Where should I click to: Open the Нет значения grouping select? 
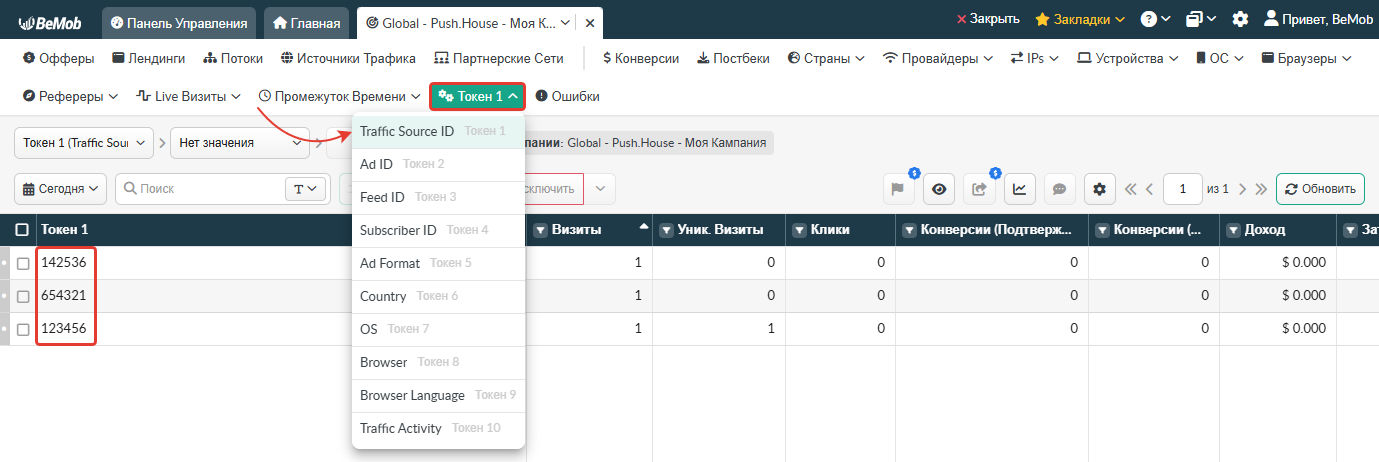240,143
